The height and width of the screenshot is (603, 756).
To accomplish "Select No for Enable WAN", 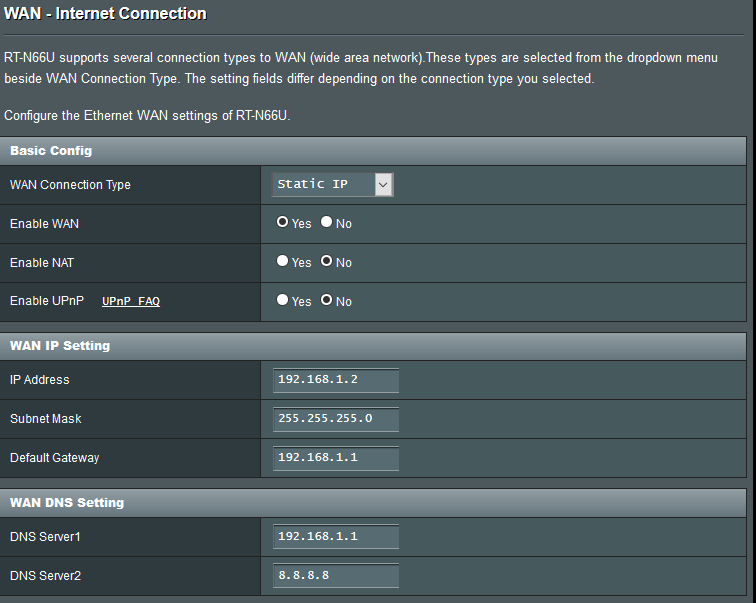I will click(x=327, y=223).
